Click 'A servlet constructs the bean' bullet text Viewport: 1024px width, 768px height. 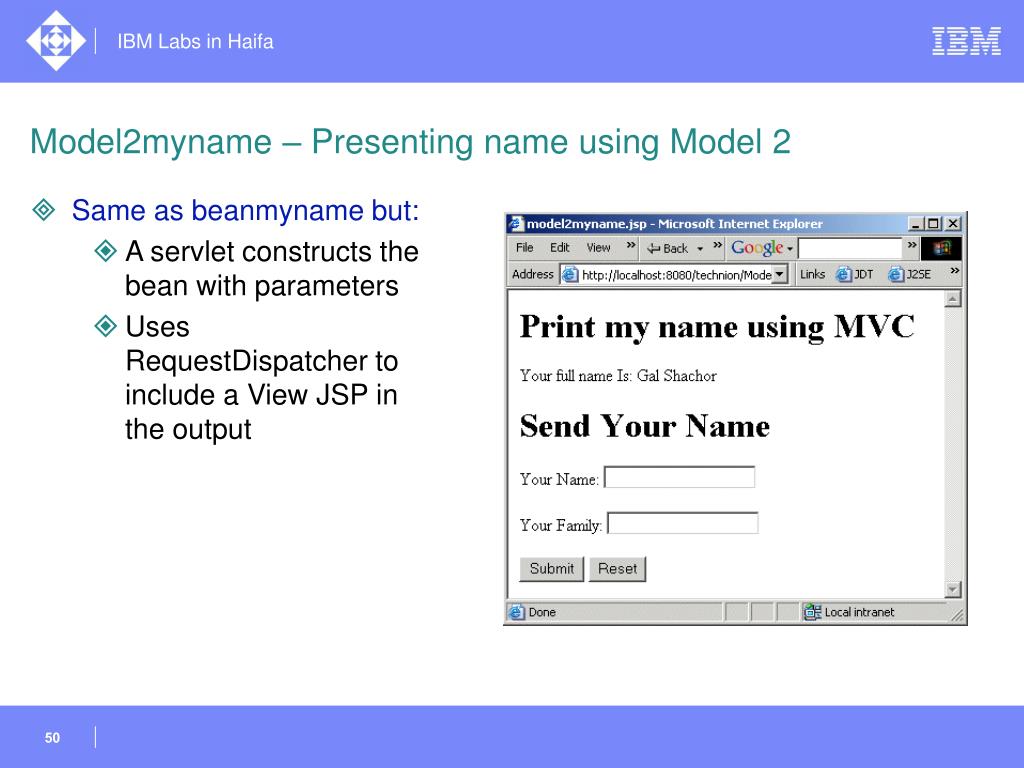272,268
